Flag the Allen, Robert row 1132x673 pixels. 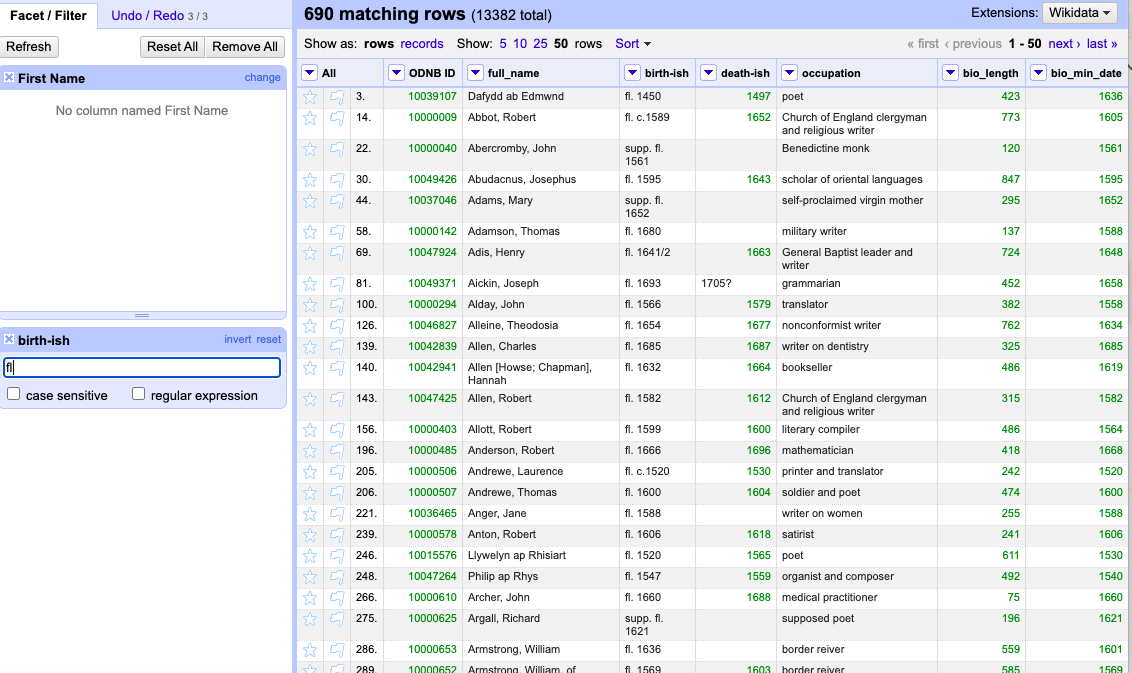(x=337, y=399)
